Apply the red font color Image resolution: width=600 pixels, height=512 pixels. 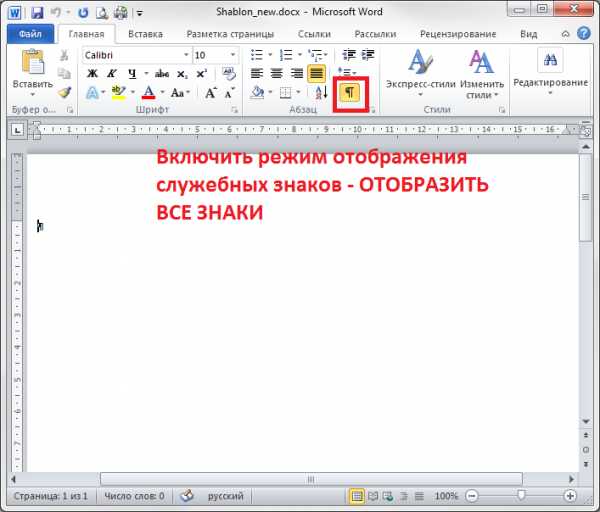tap(148, 93)
